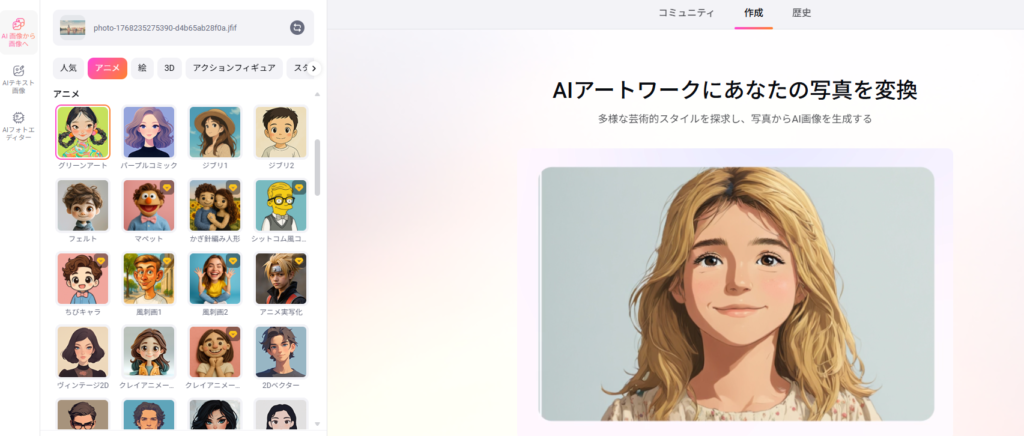
Task: Click premium badge on マペット style
Action: click(x=167, y=187)
